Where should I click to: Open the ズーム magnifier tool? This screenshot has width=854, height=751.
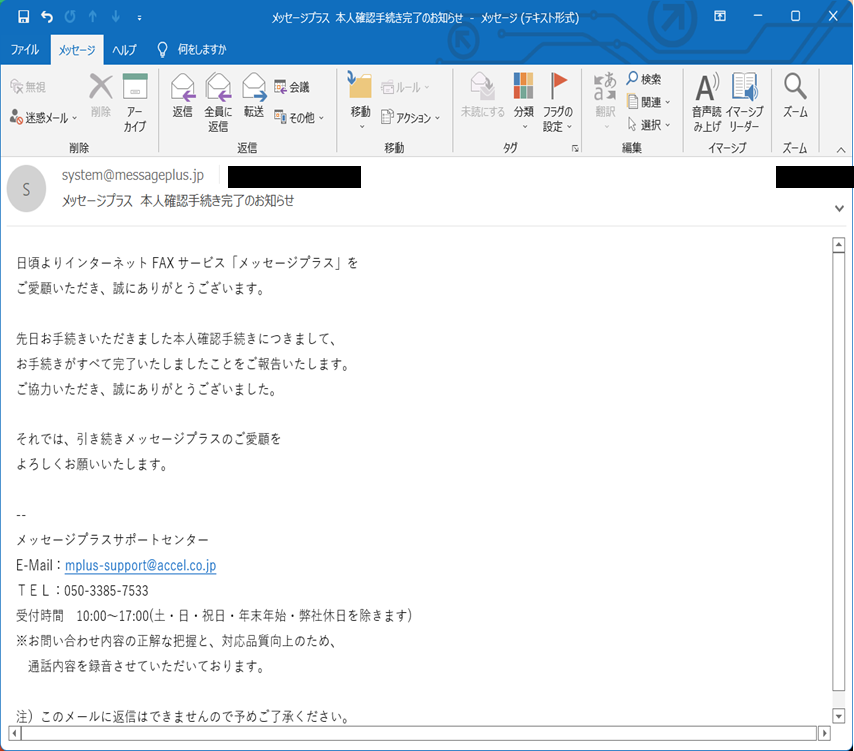[795, 96]
